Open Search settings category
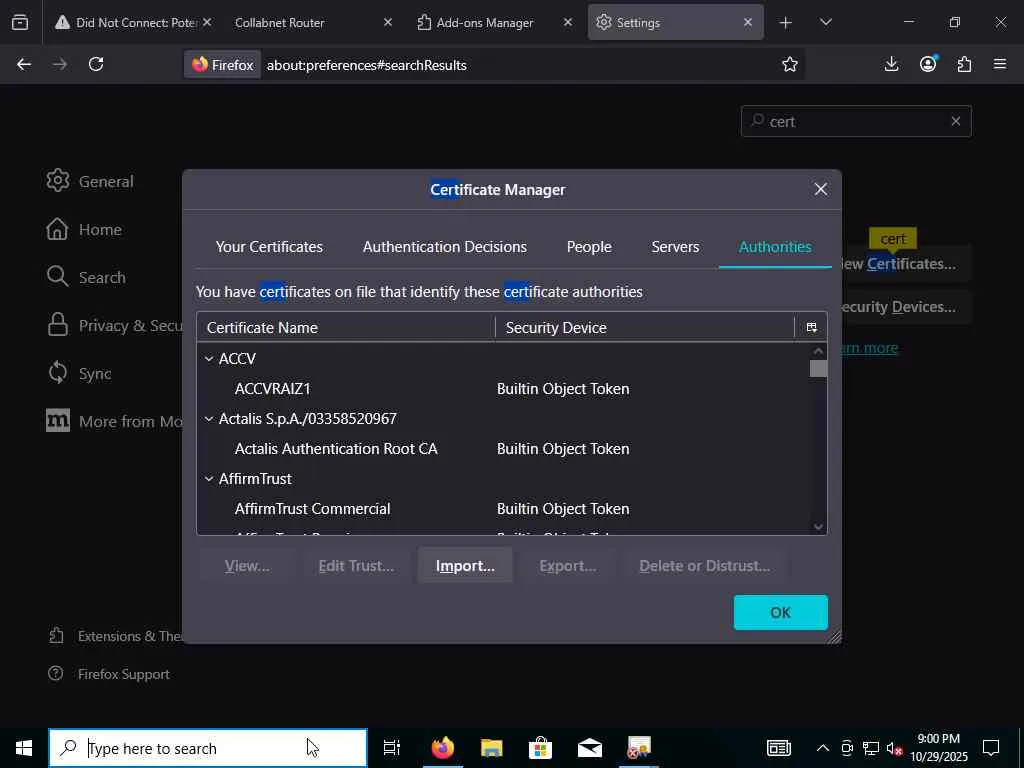This screenshot has height=768, width=1024. pyautogui.click(x=86, y=277)
